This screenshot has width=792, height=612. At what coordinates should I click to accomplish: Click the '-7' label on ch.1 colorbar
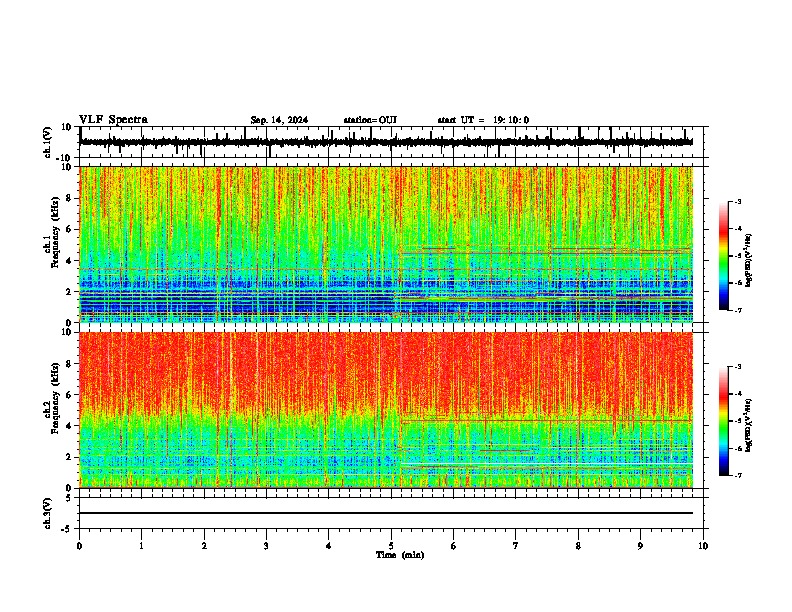coord(737,310)
